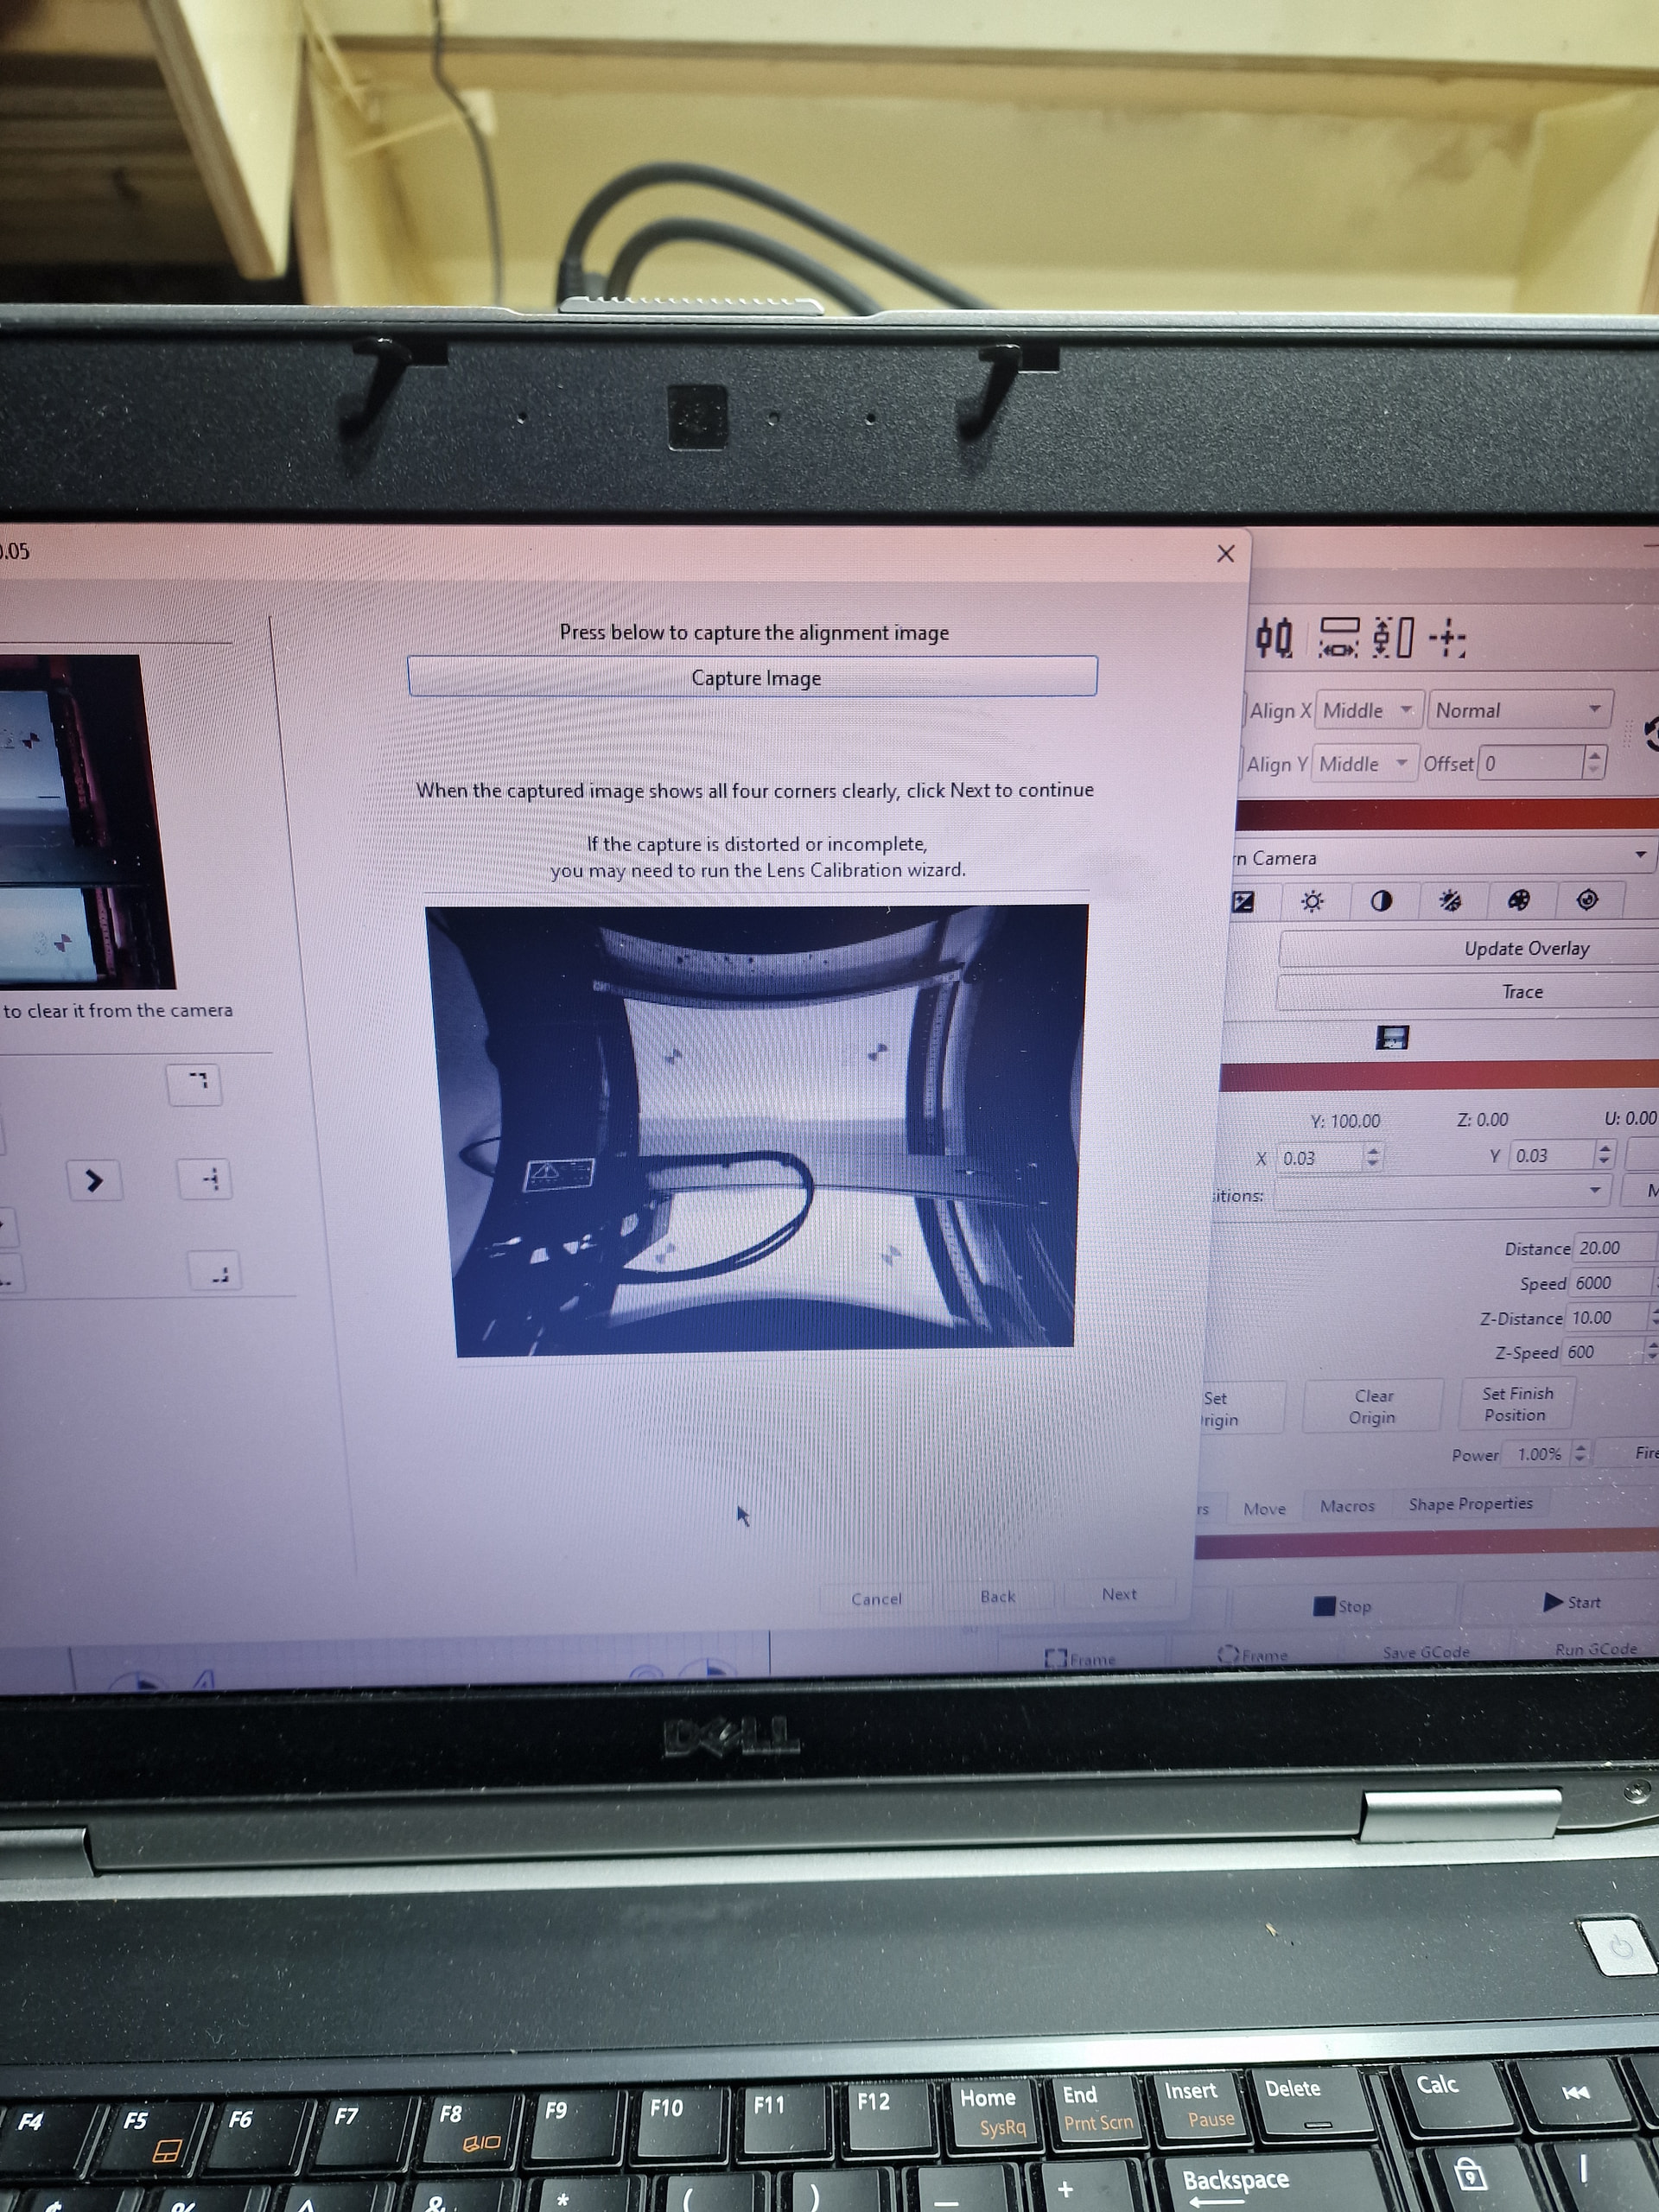The height and width of the screenshot is (2212, 1659).
Task: Click the camera brightness sun icon
Action: pyautogui.click(x=1312, y=902)
